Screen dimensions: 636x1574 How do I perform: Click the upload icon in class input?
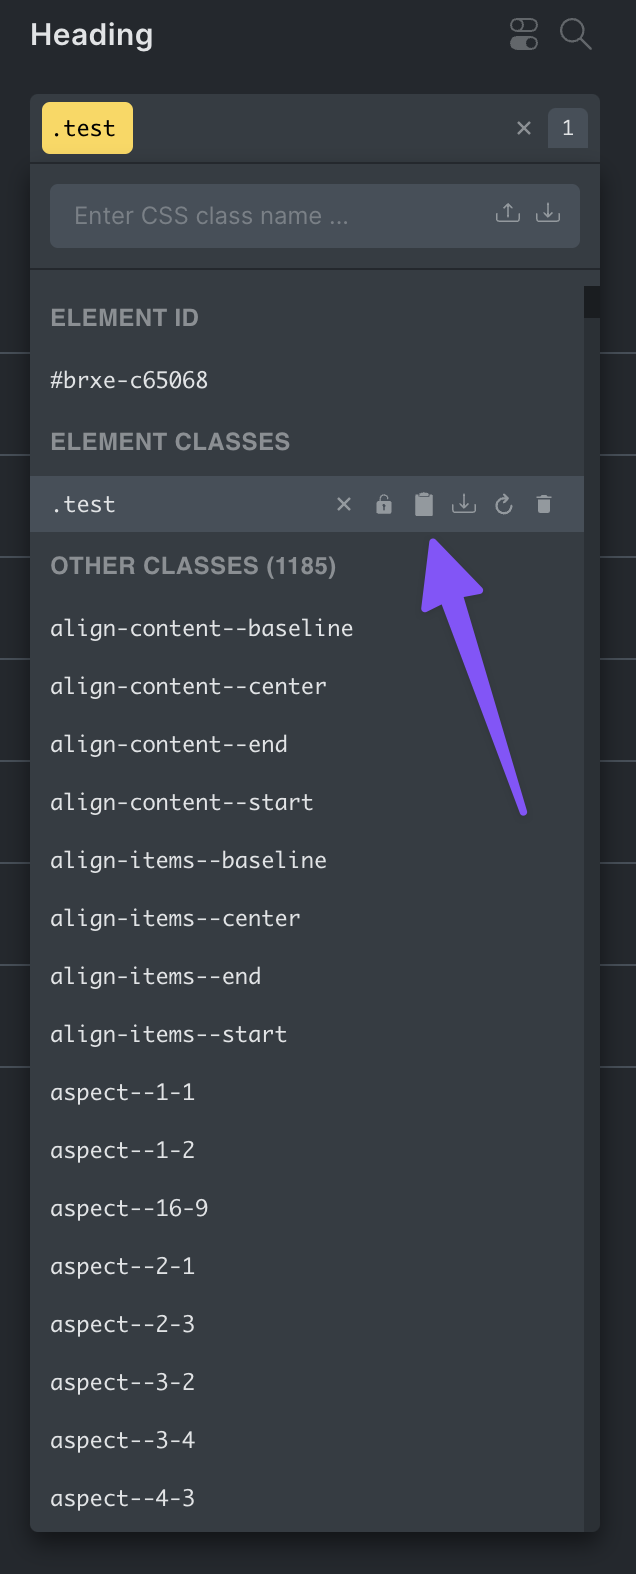(508, 213)
